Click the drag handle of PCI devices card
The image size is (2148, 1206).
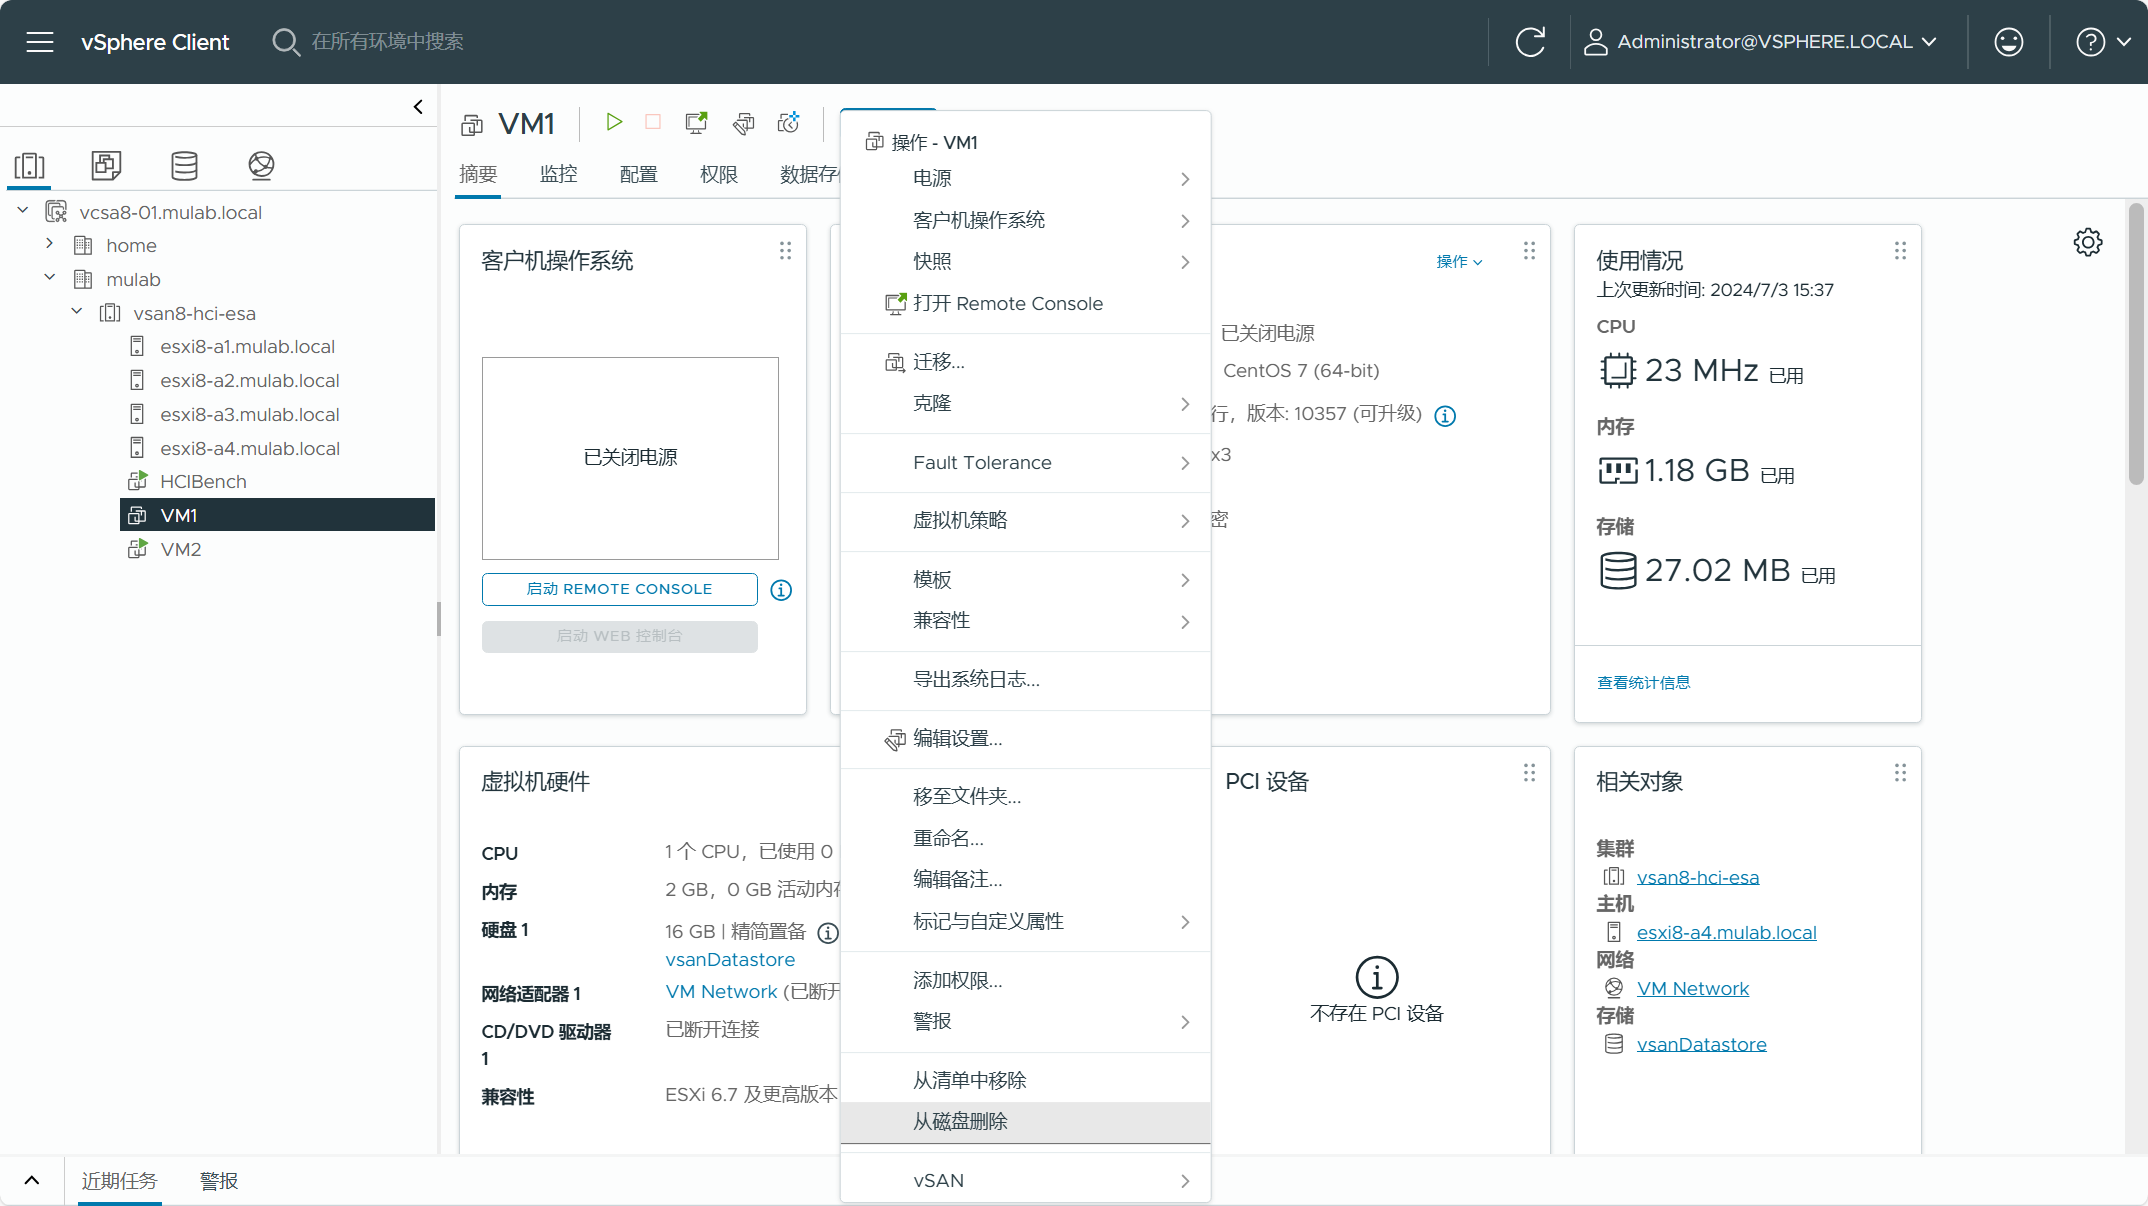[x=1529, y=773]
